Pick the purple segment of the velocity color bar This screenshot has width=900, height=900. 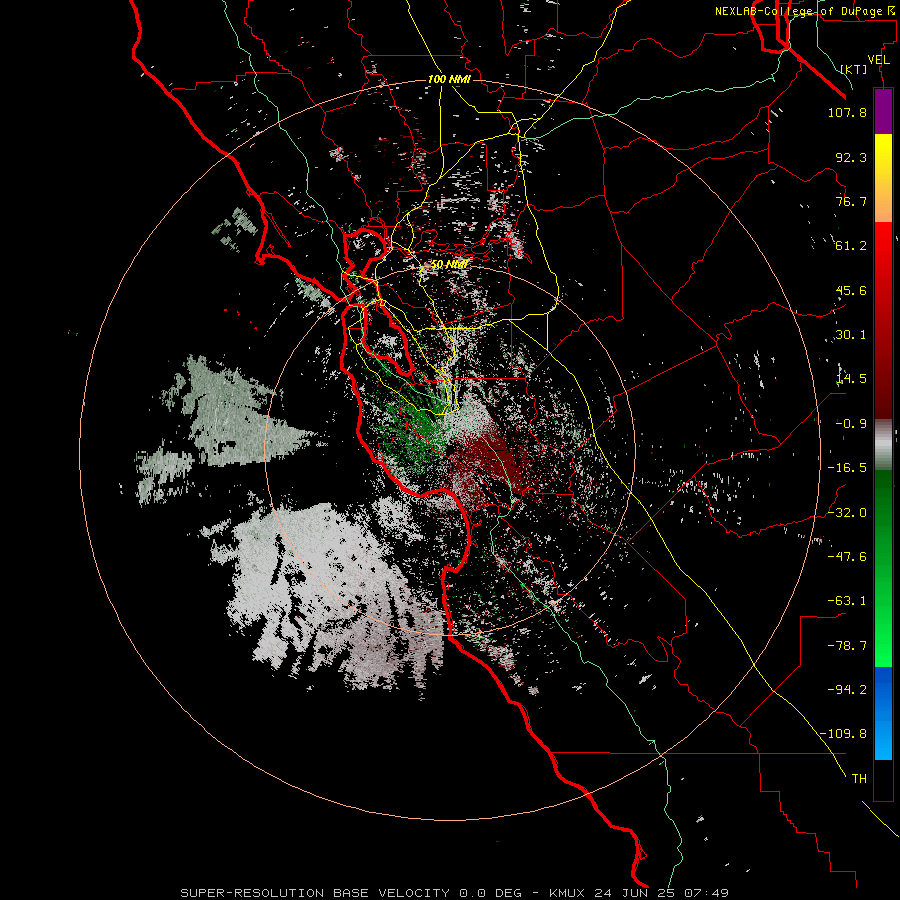[883, 111]
